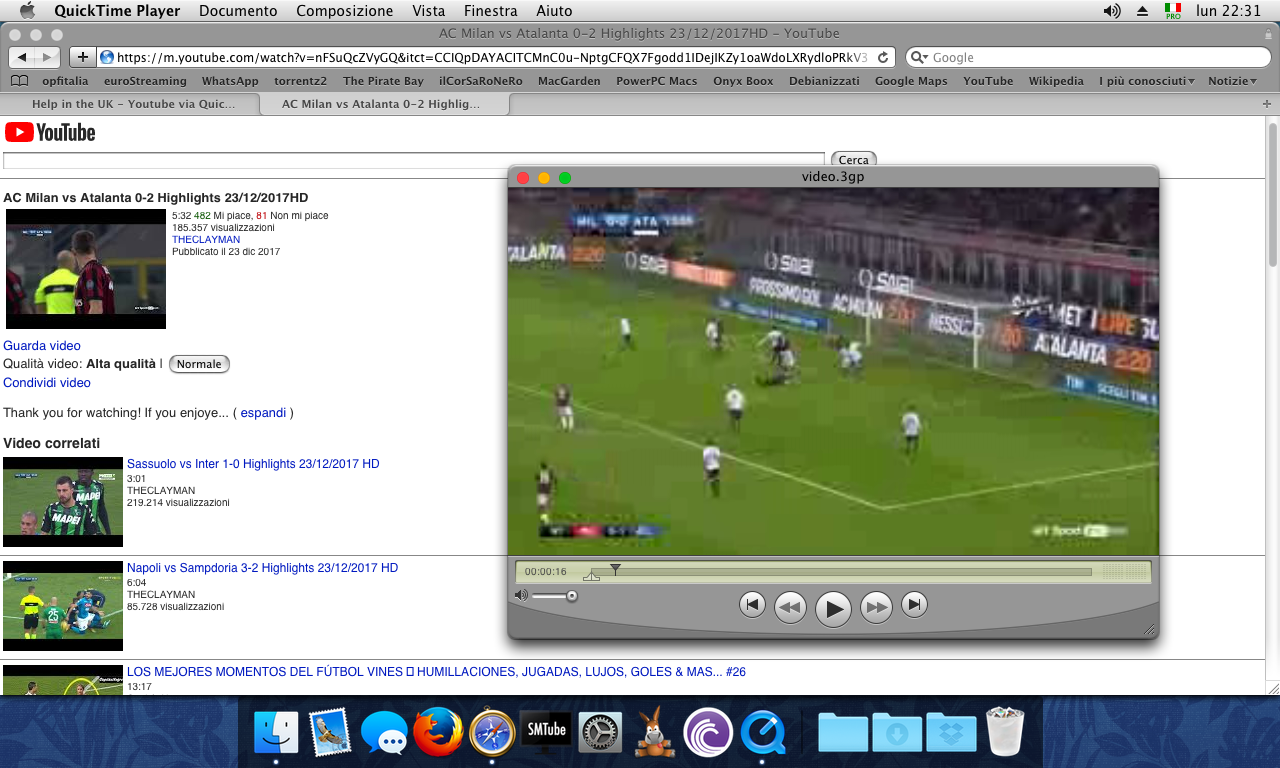Click the QuickTime speaker volume icon
The image size is (1280, 768).
point(521,595)
